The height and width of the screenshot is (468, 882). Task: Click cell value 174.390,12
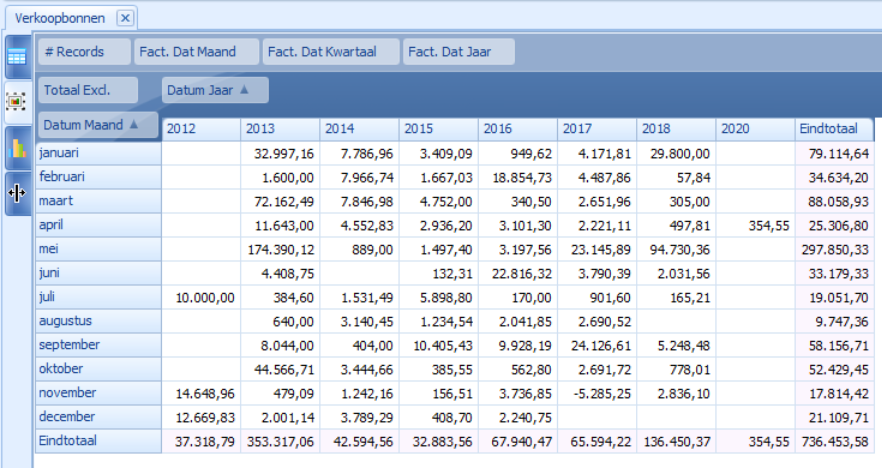point(281,250)
